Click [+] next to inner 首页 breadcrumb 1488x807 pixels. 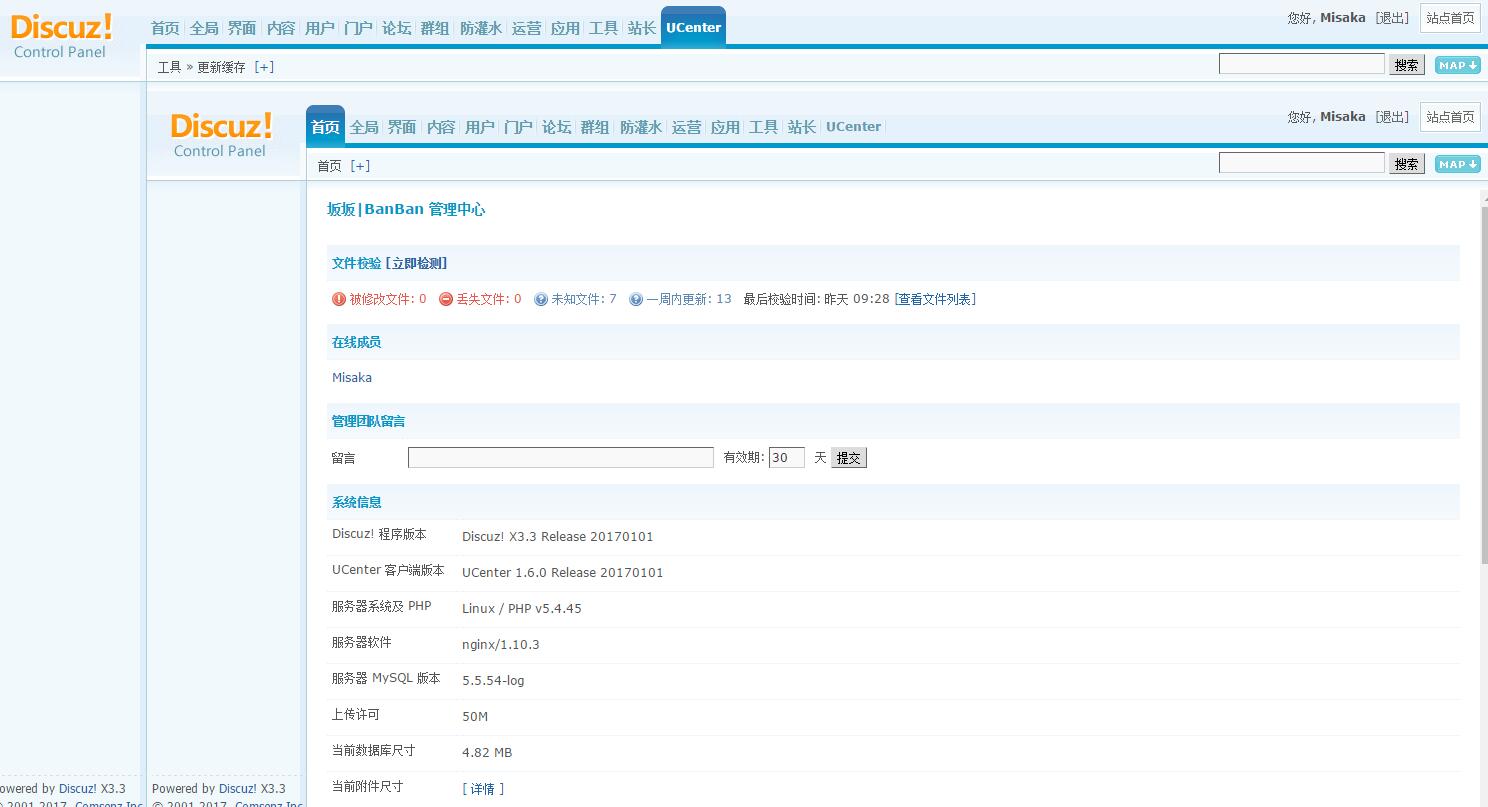pos(360,166)
